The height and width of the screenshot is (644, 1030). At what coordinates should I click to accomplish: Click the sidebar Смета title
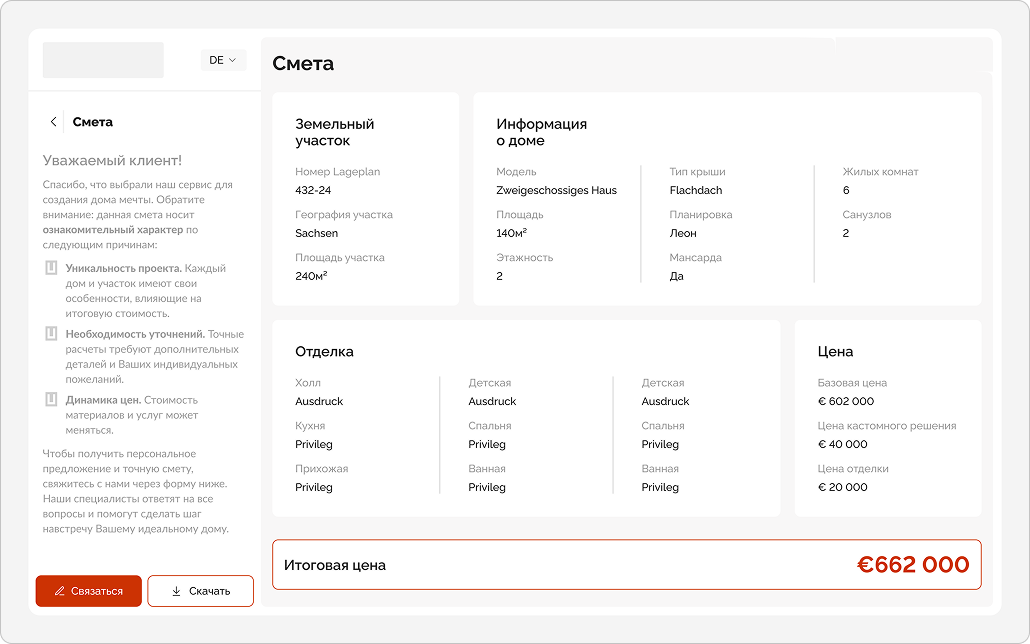(x=93, y=122)
